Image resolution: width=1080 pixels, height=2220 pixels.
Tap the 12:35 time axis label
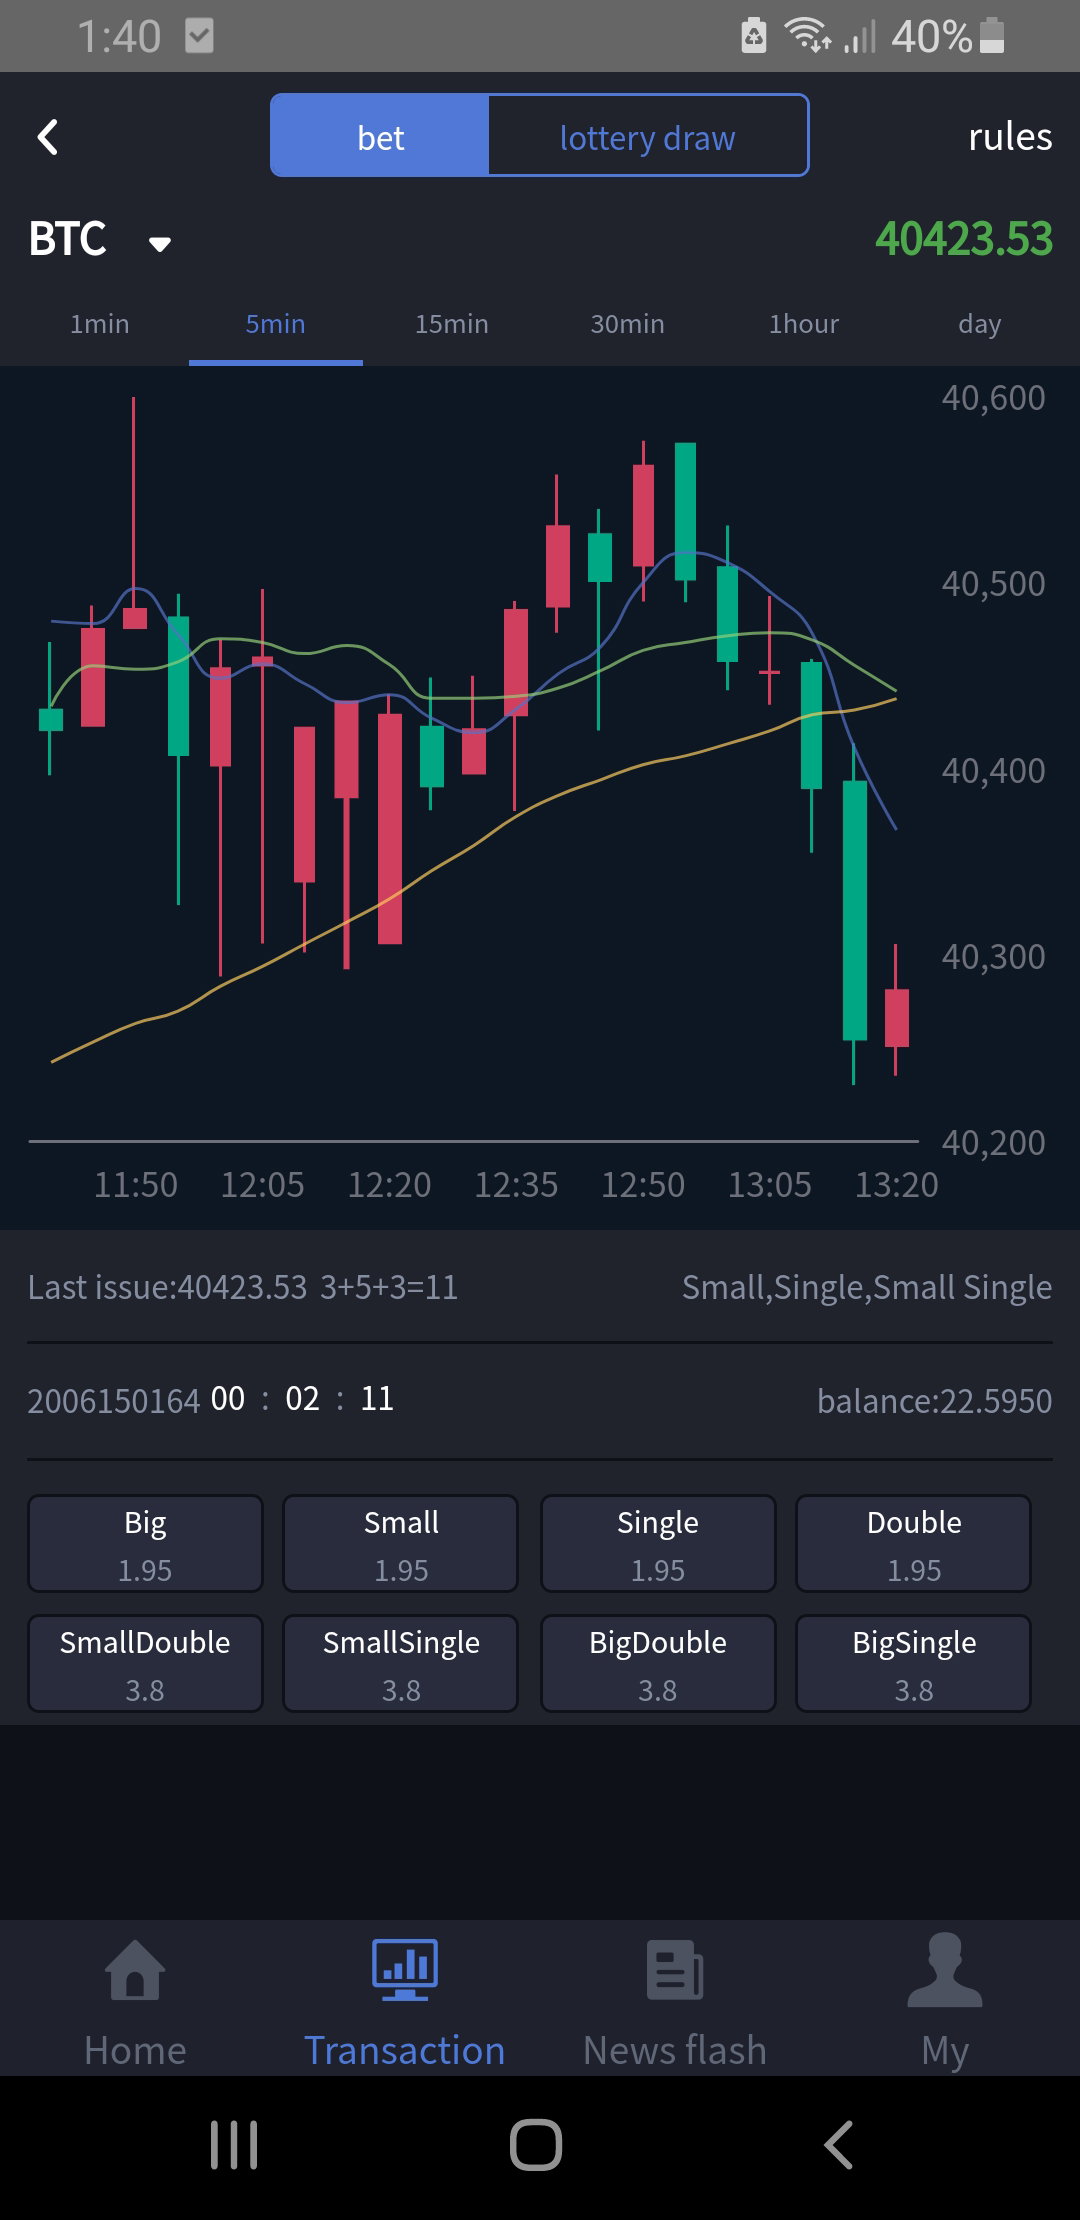(516, 1185)
